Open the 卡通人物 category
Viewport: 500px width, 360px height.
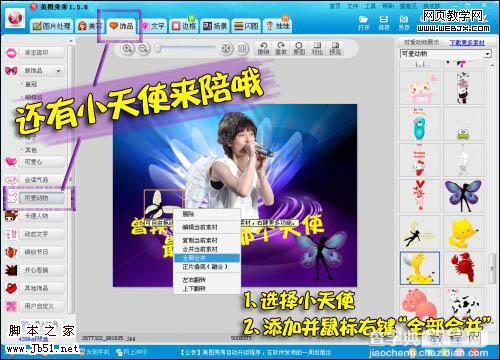click(41, 216)
